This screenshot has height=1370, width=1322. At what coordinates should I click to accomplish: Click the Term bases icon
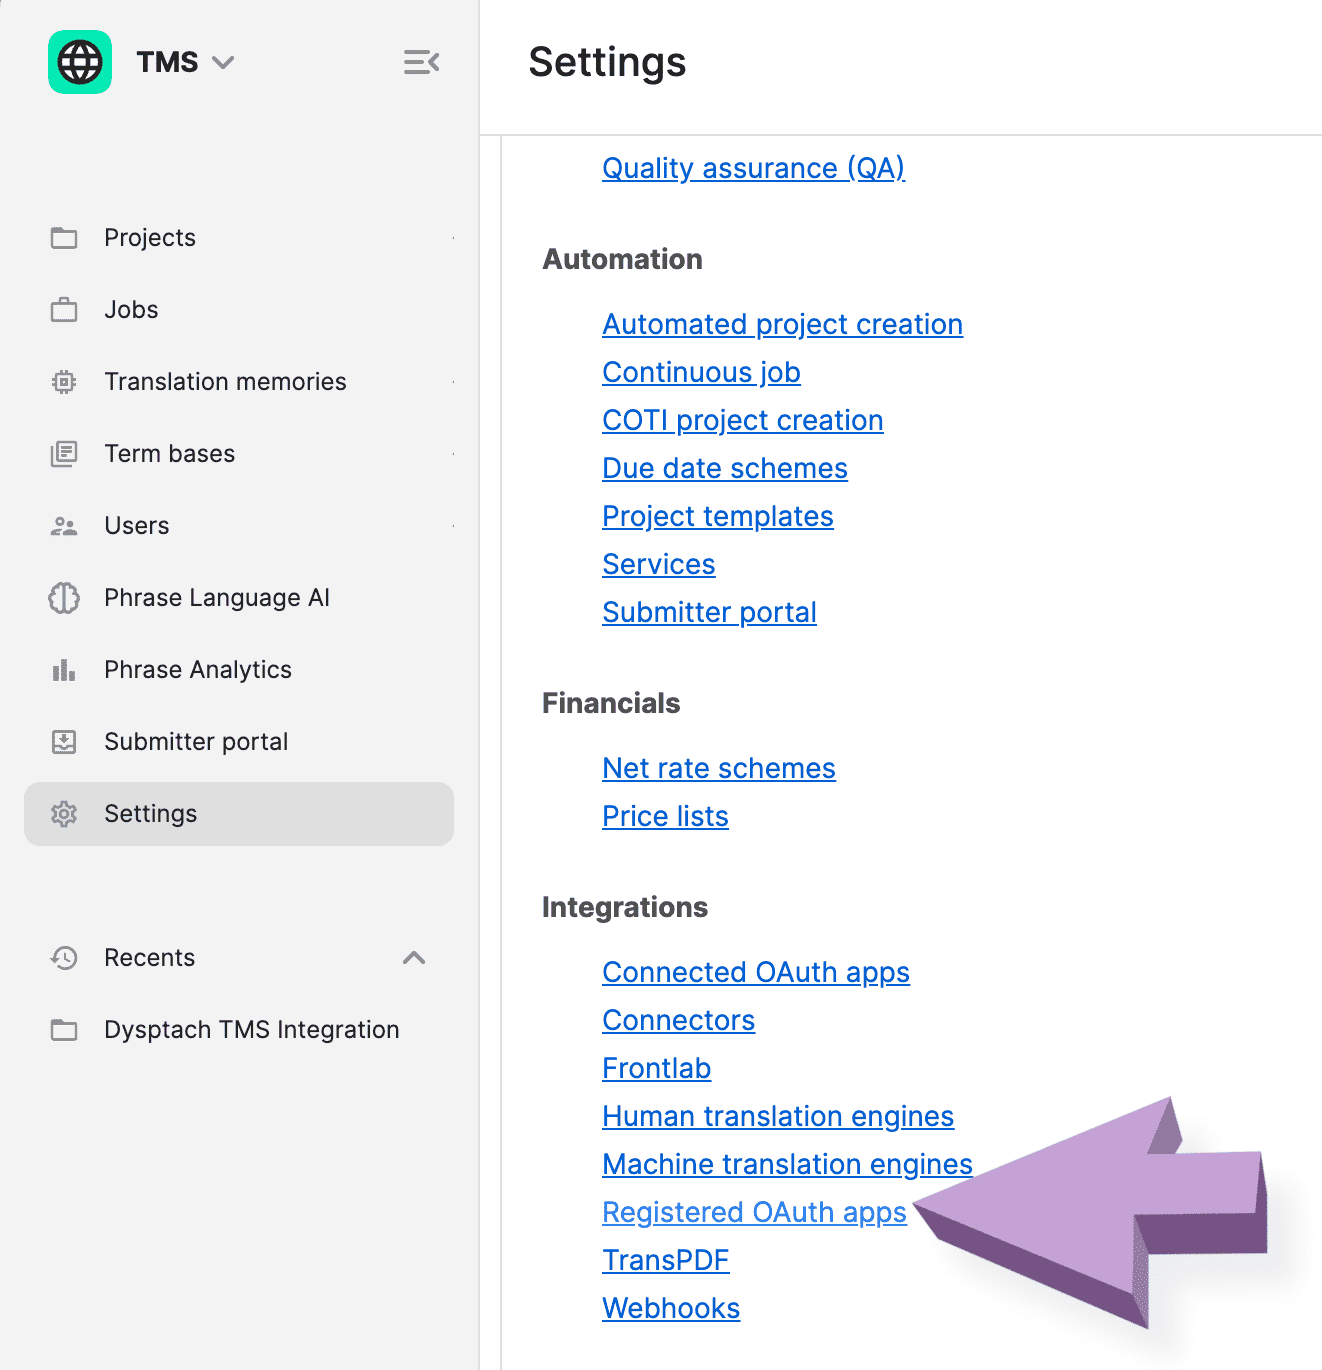tap(64, 454)
